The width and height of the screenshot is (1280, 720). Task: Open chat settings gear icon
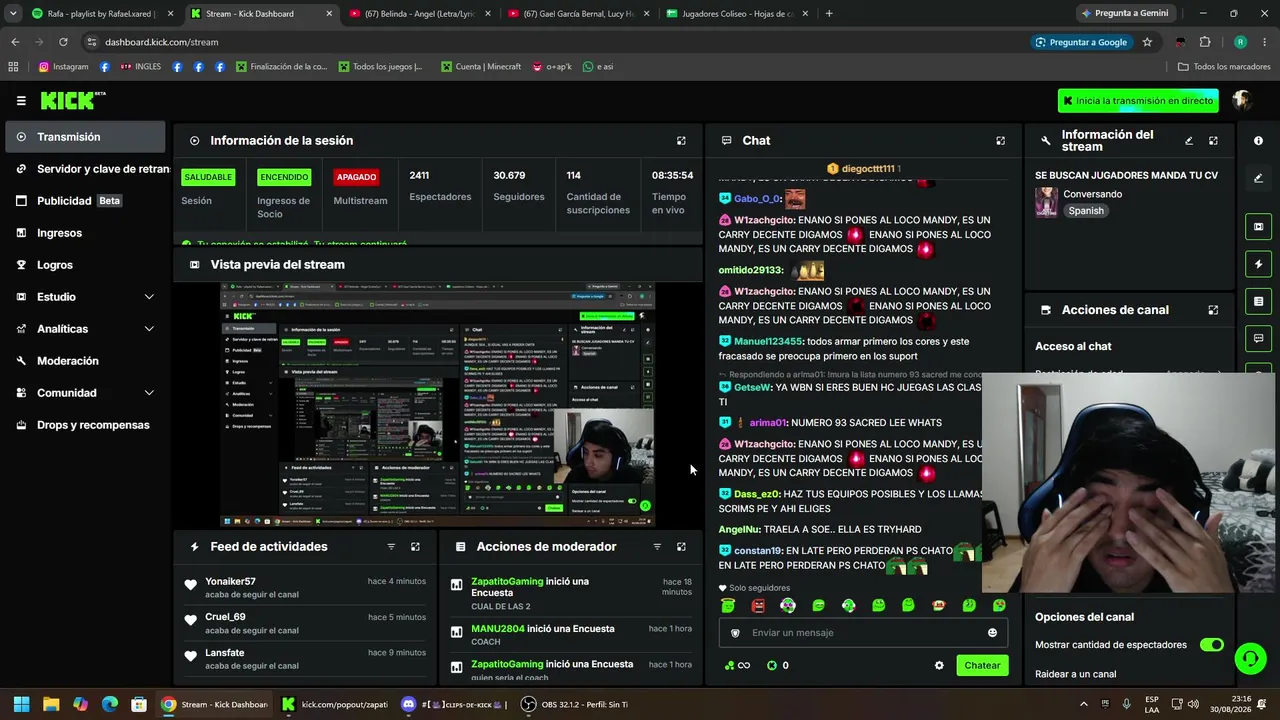coord(939,666)
